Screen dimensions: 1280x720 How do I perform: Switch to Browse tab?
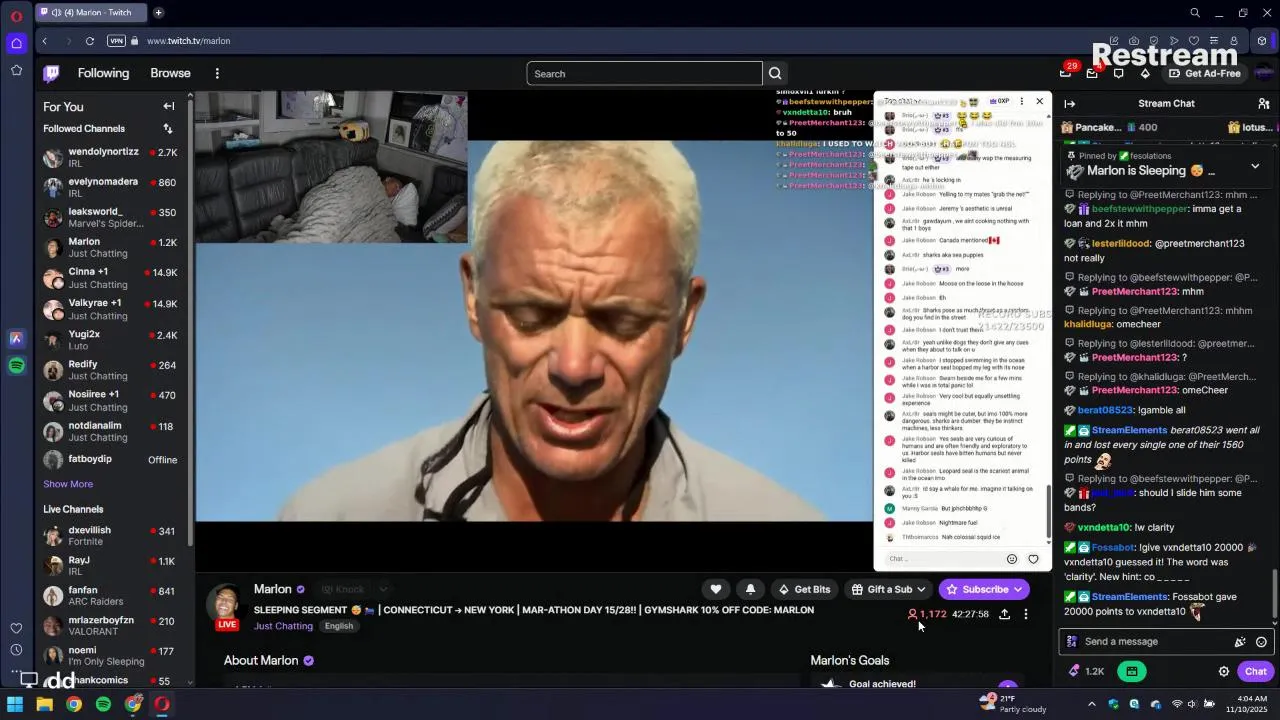coord(170,73)
